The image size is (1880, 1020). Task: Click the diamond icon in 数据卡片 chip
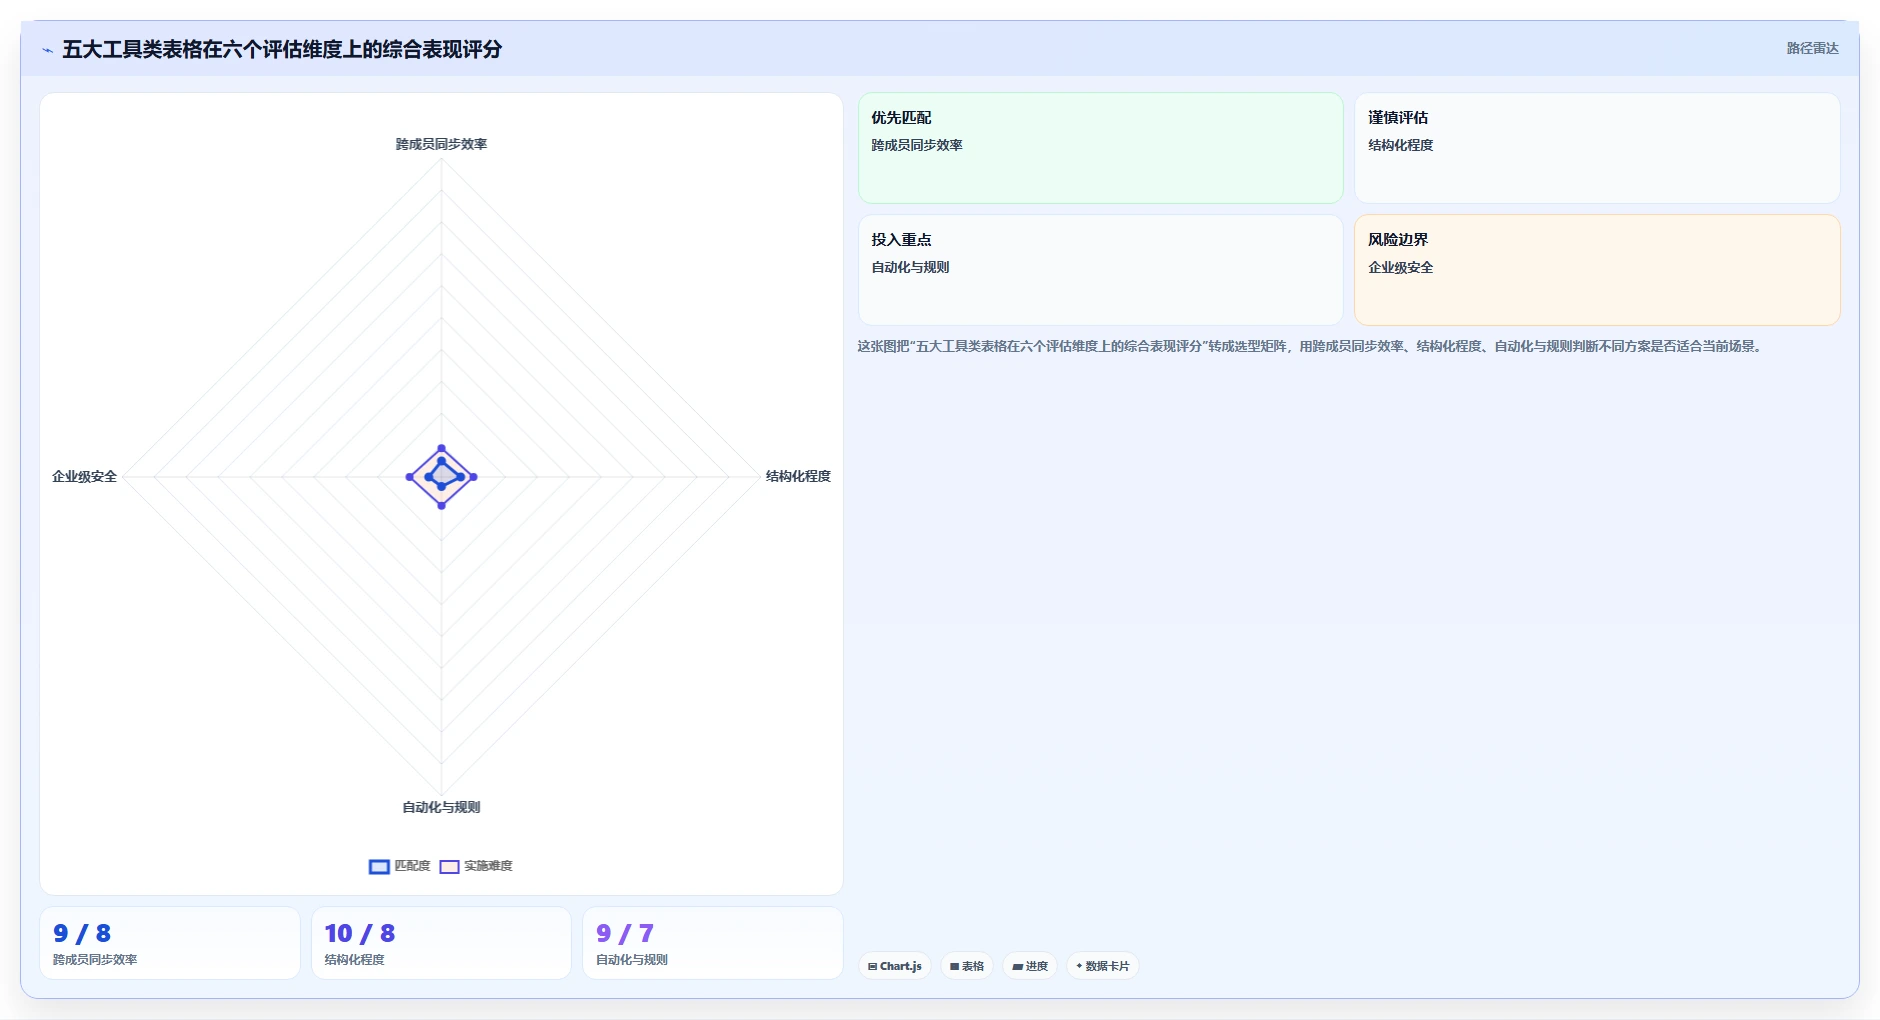tap(1079, 966)
